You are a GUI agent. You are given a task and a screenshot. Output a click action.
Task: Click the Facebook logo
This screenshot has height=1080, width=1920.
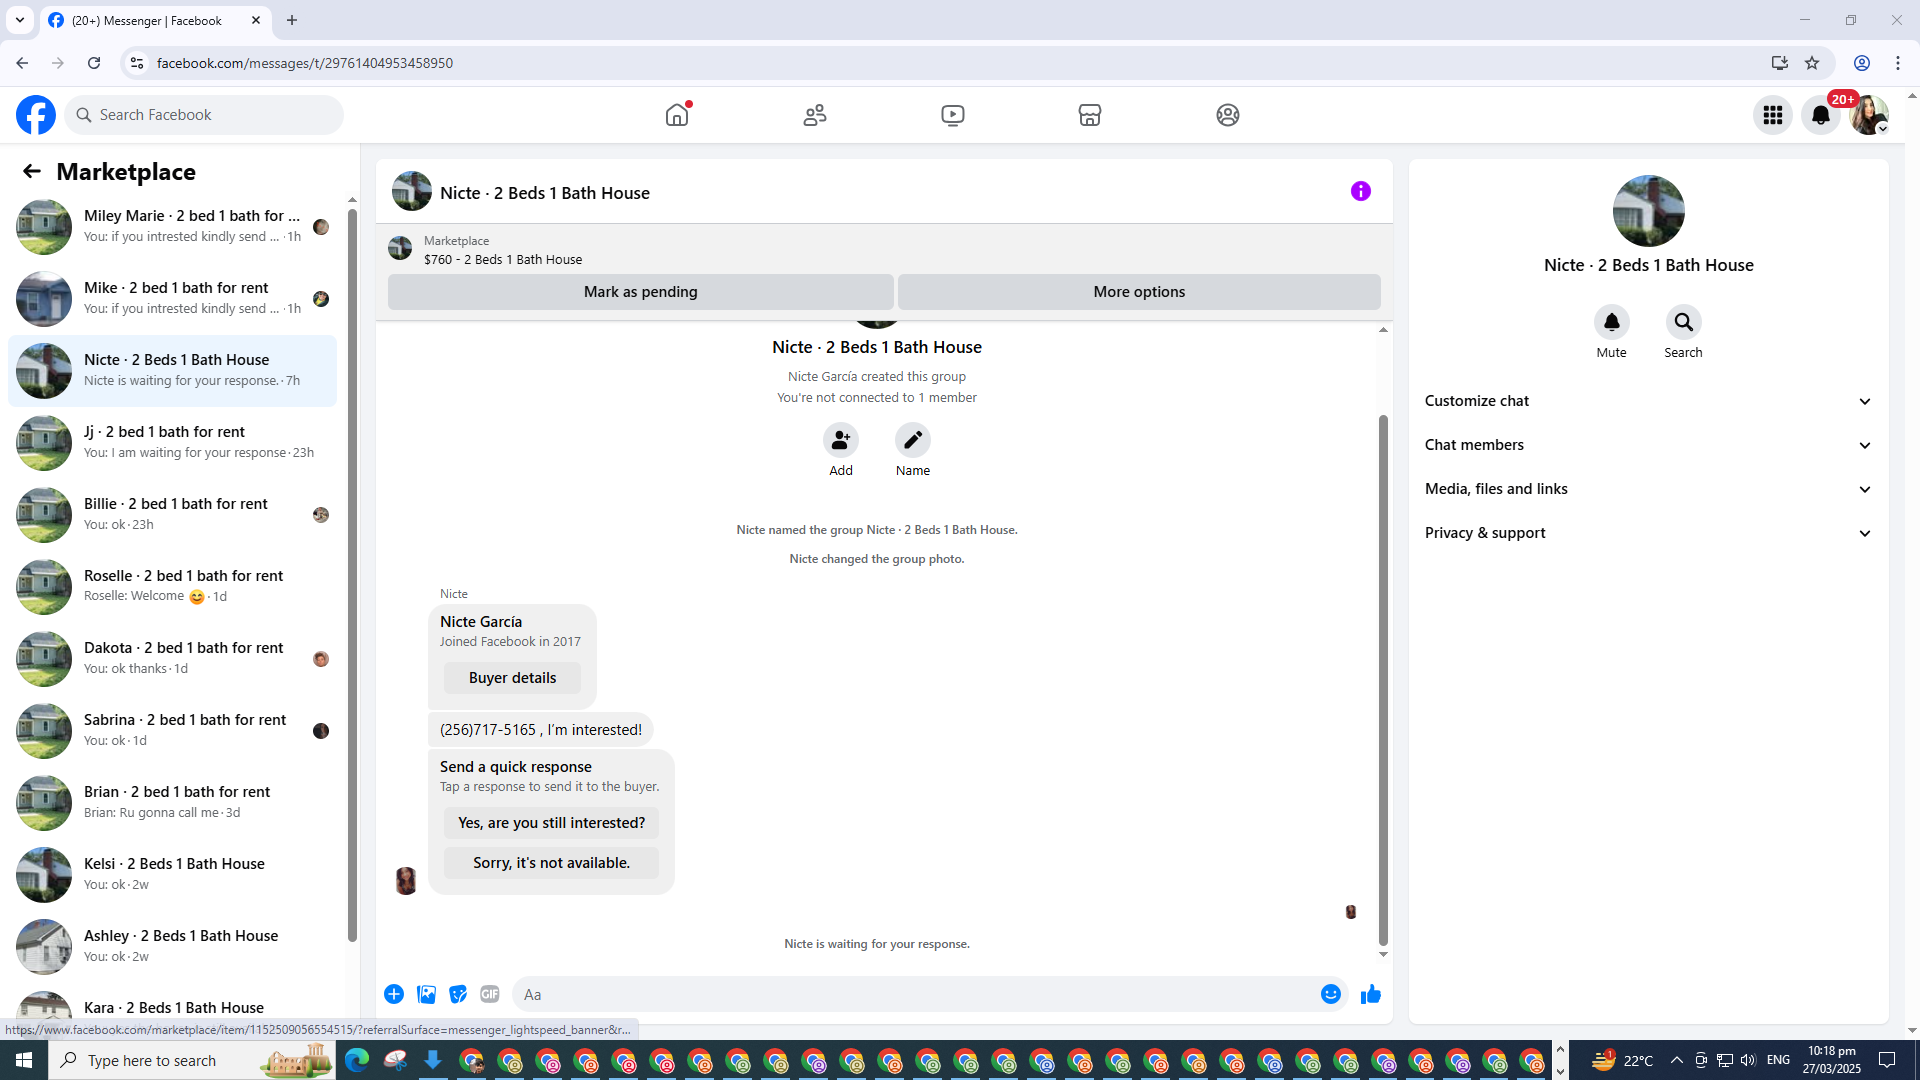[x=36, y=115]
